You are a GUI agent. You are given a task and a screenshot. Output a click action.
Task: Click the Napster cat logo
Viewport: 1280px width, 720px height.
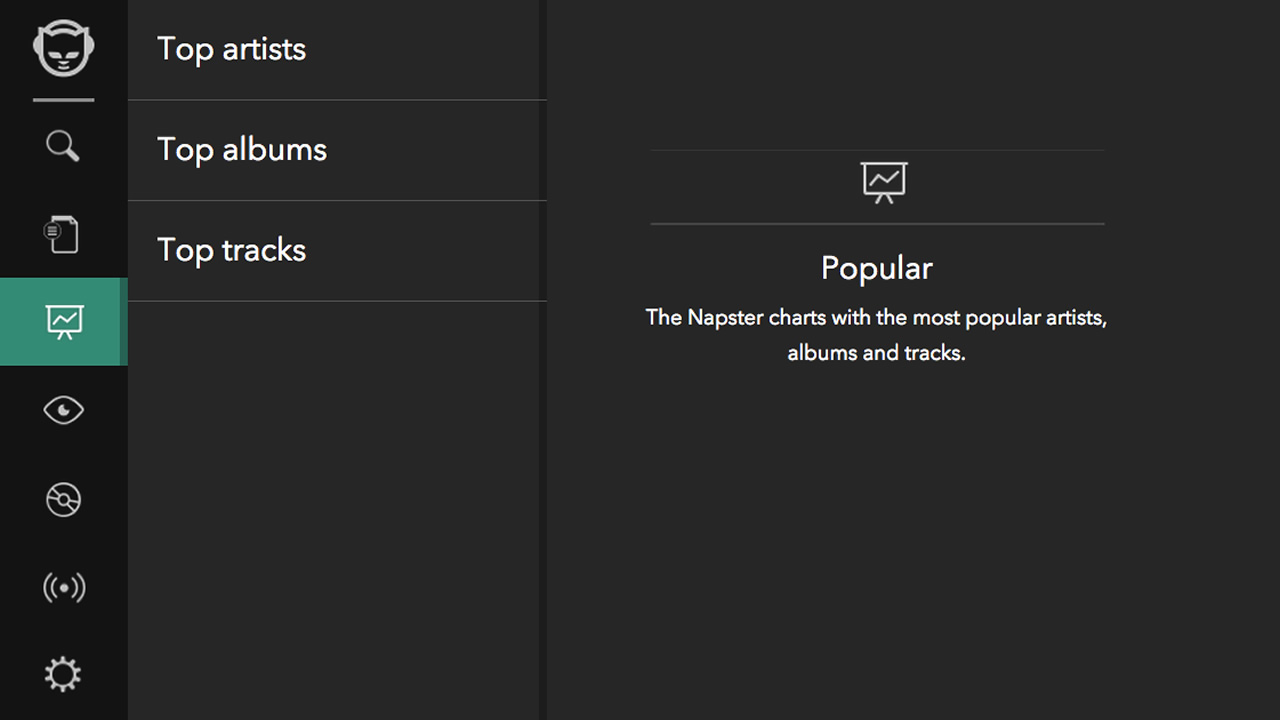[x=63, y=48]
